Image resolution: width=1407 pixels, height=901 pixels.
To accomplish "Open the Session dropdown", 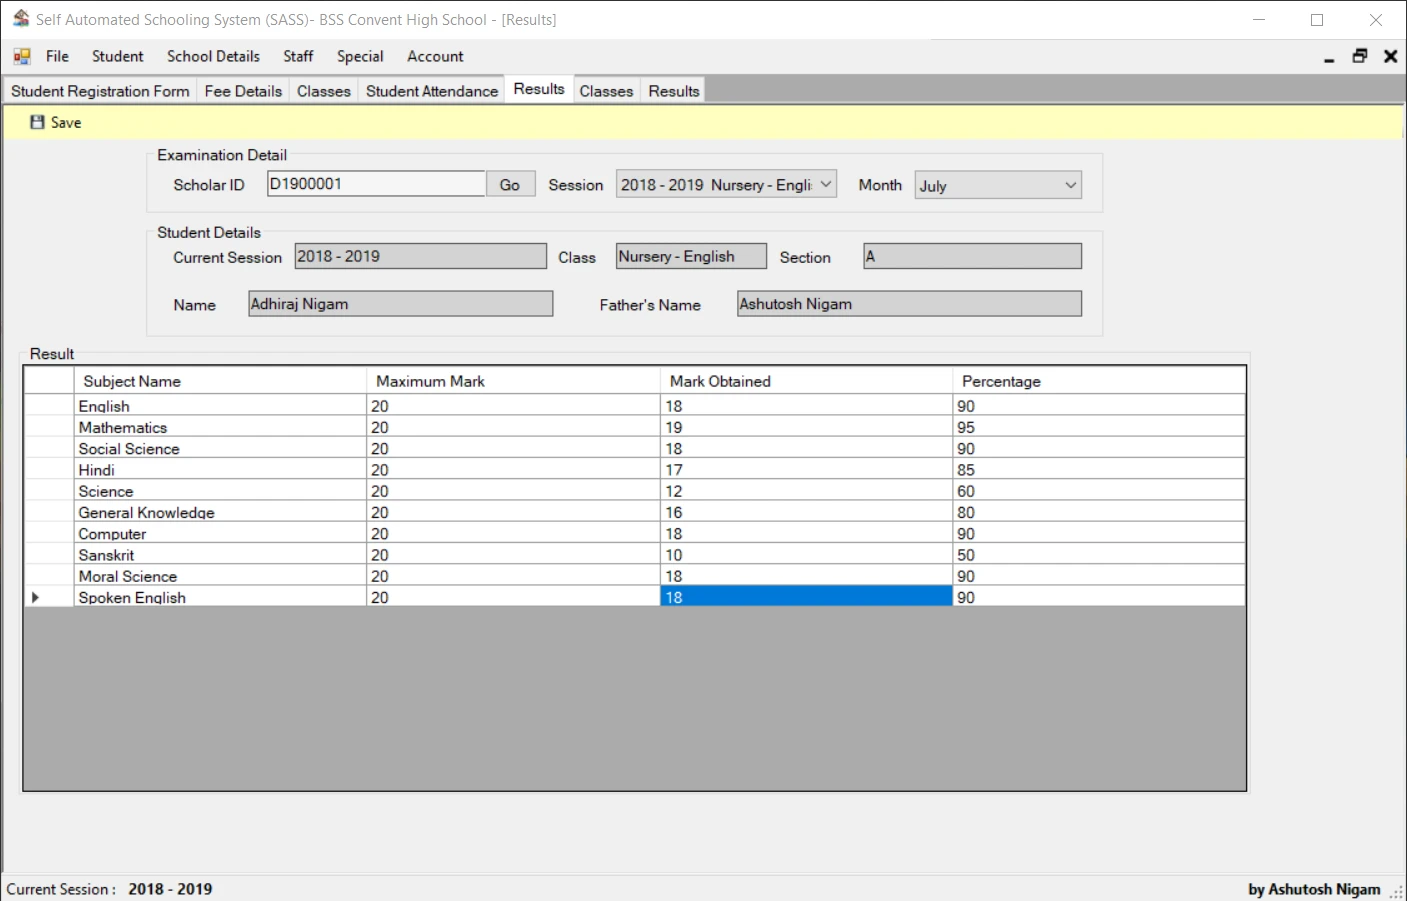I will [x=725, y=184].
